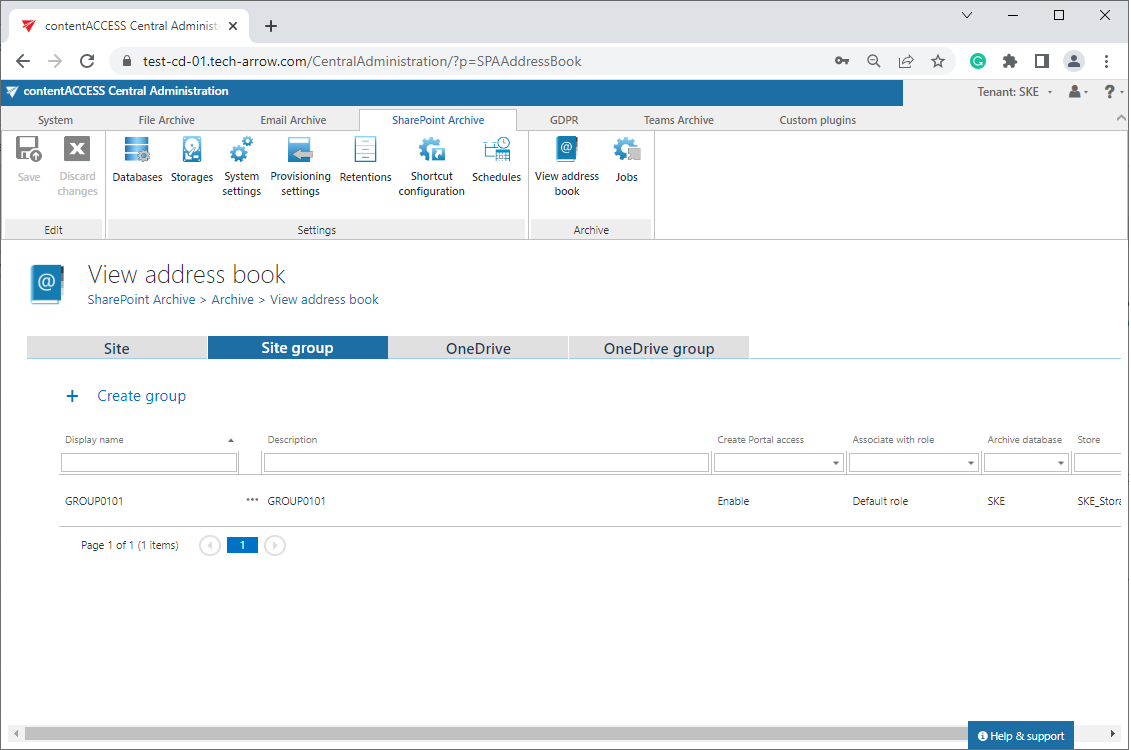Expand the Create Portal access filter dropdown

[x=836, y=464]
